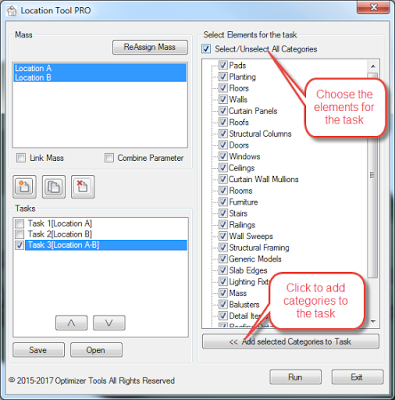The image size is (395, 400).
Task: Click Add selected Categories to Task button
Action: pos(291,342)
